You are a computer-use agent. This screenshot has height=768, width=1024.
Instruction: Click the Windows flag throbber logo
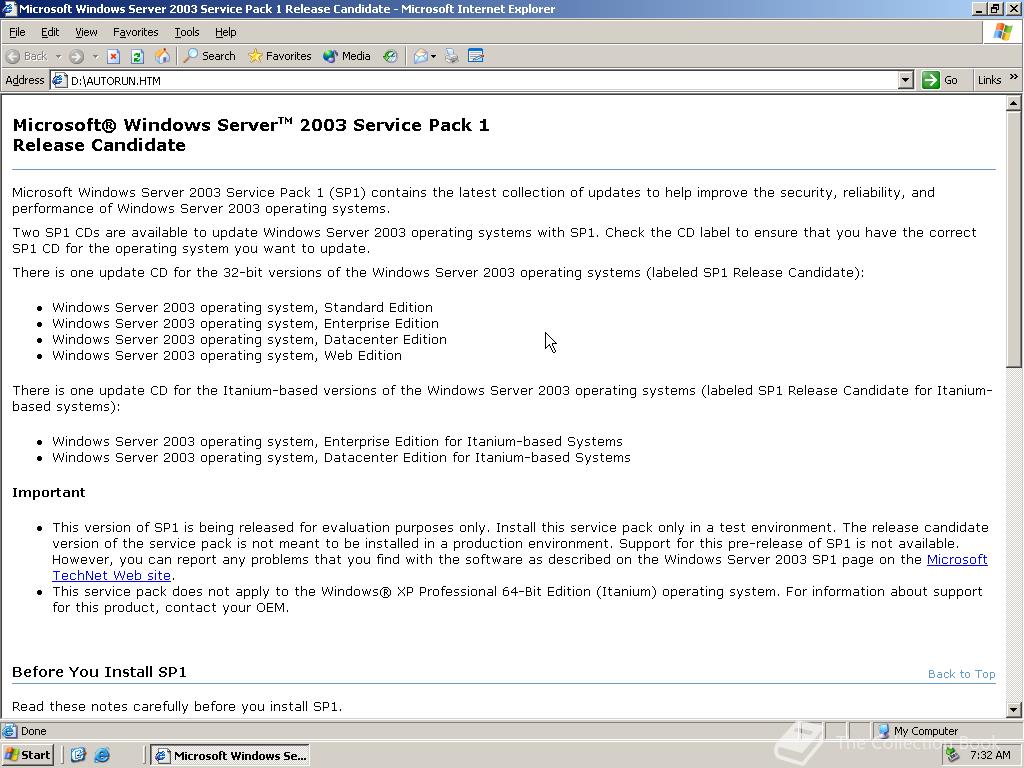pos(1003,32)
